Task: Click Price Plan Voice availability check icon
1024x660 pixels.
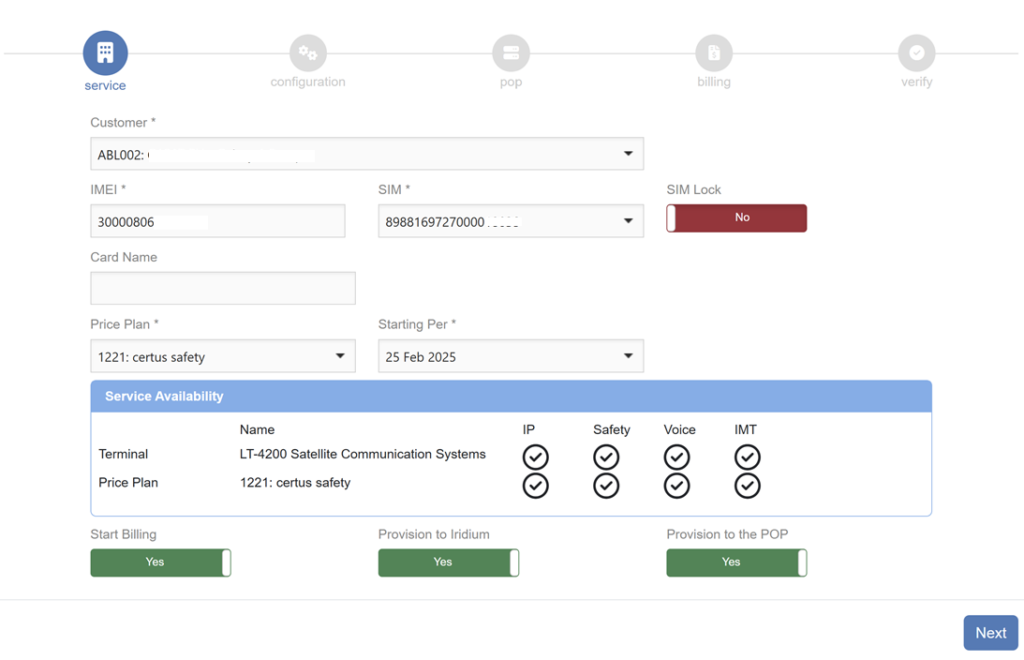Action: [677, 486]
